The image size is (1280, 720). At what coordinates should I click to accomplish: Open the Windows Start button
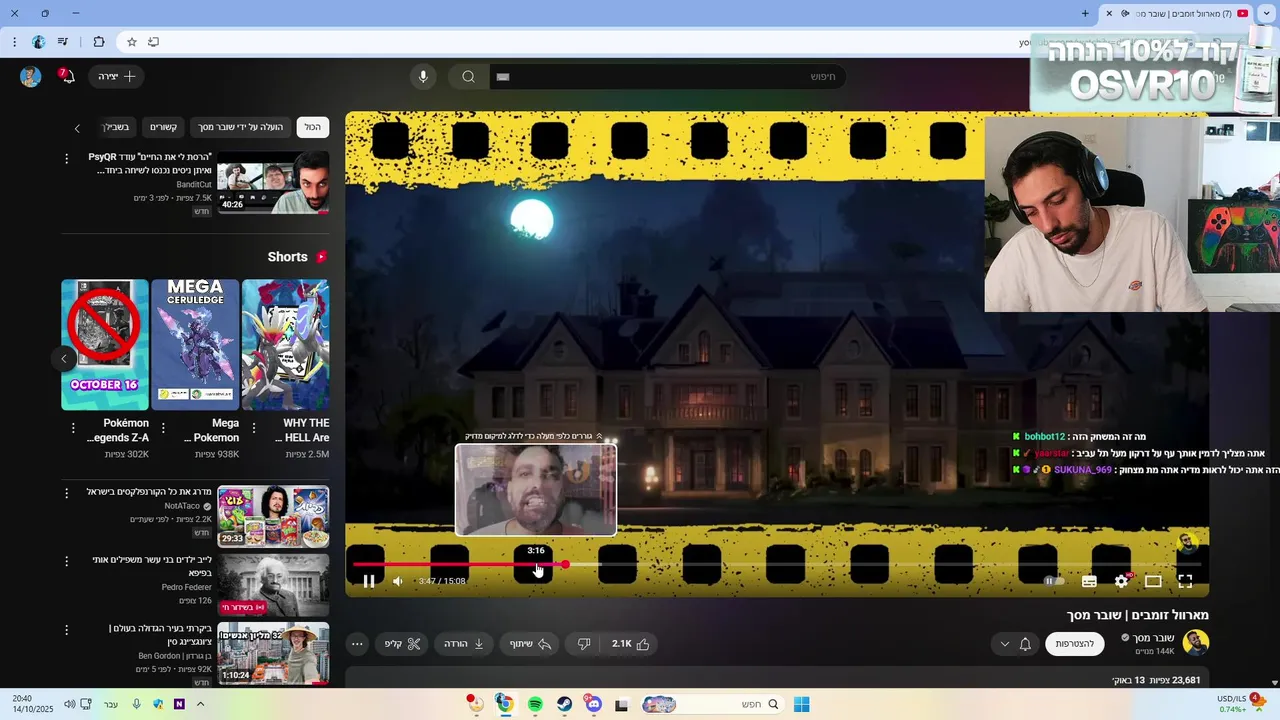tap(801, 704)
